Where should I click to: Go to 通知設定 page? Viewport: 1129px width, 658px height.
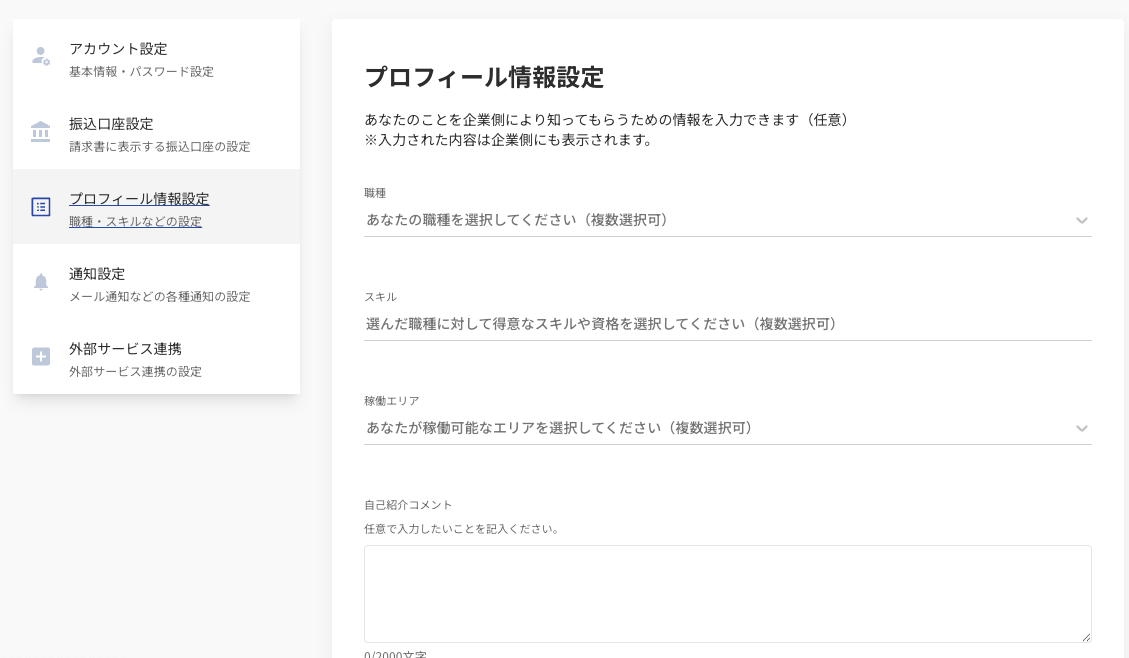97,274
